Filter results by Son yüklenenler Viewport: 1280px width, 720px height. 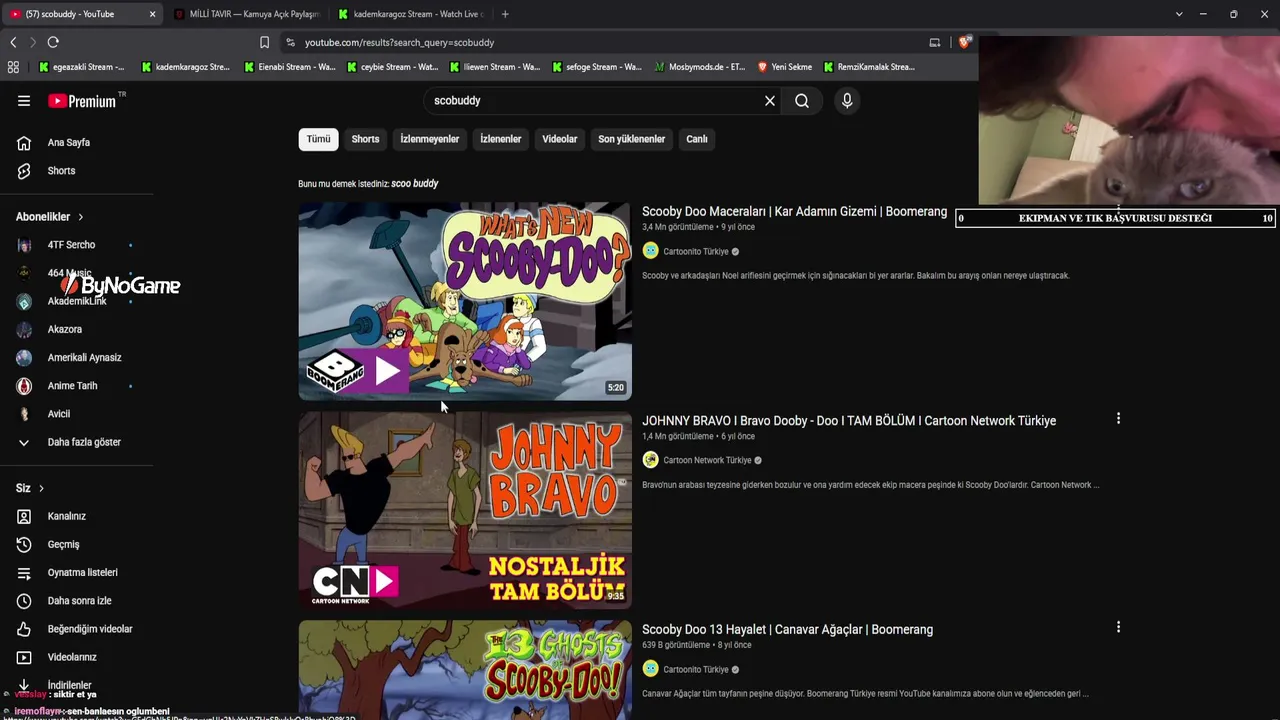coord(632,139)
